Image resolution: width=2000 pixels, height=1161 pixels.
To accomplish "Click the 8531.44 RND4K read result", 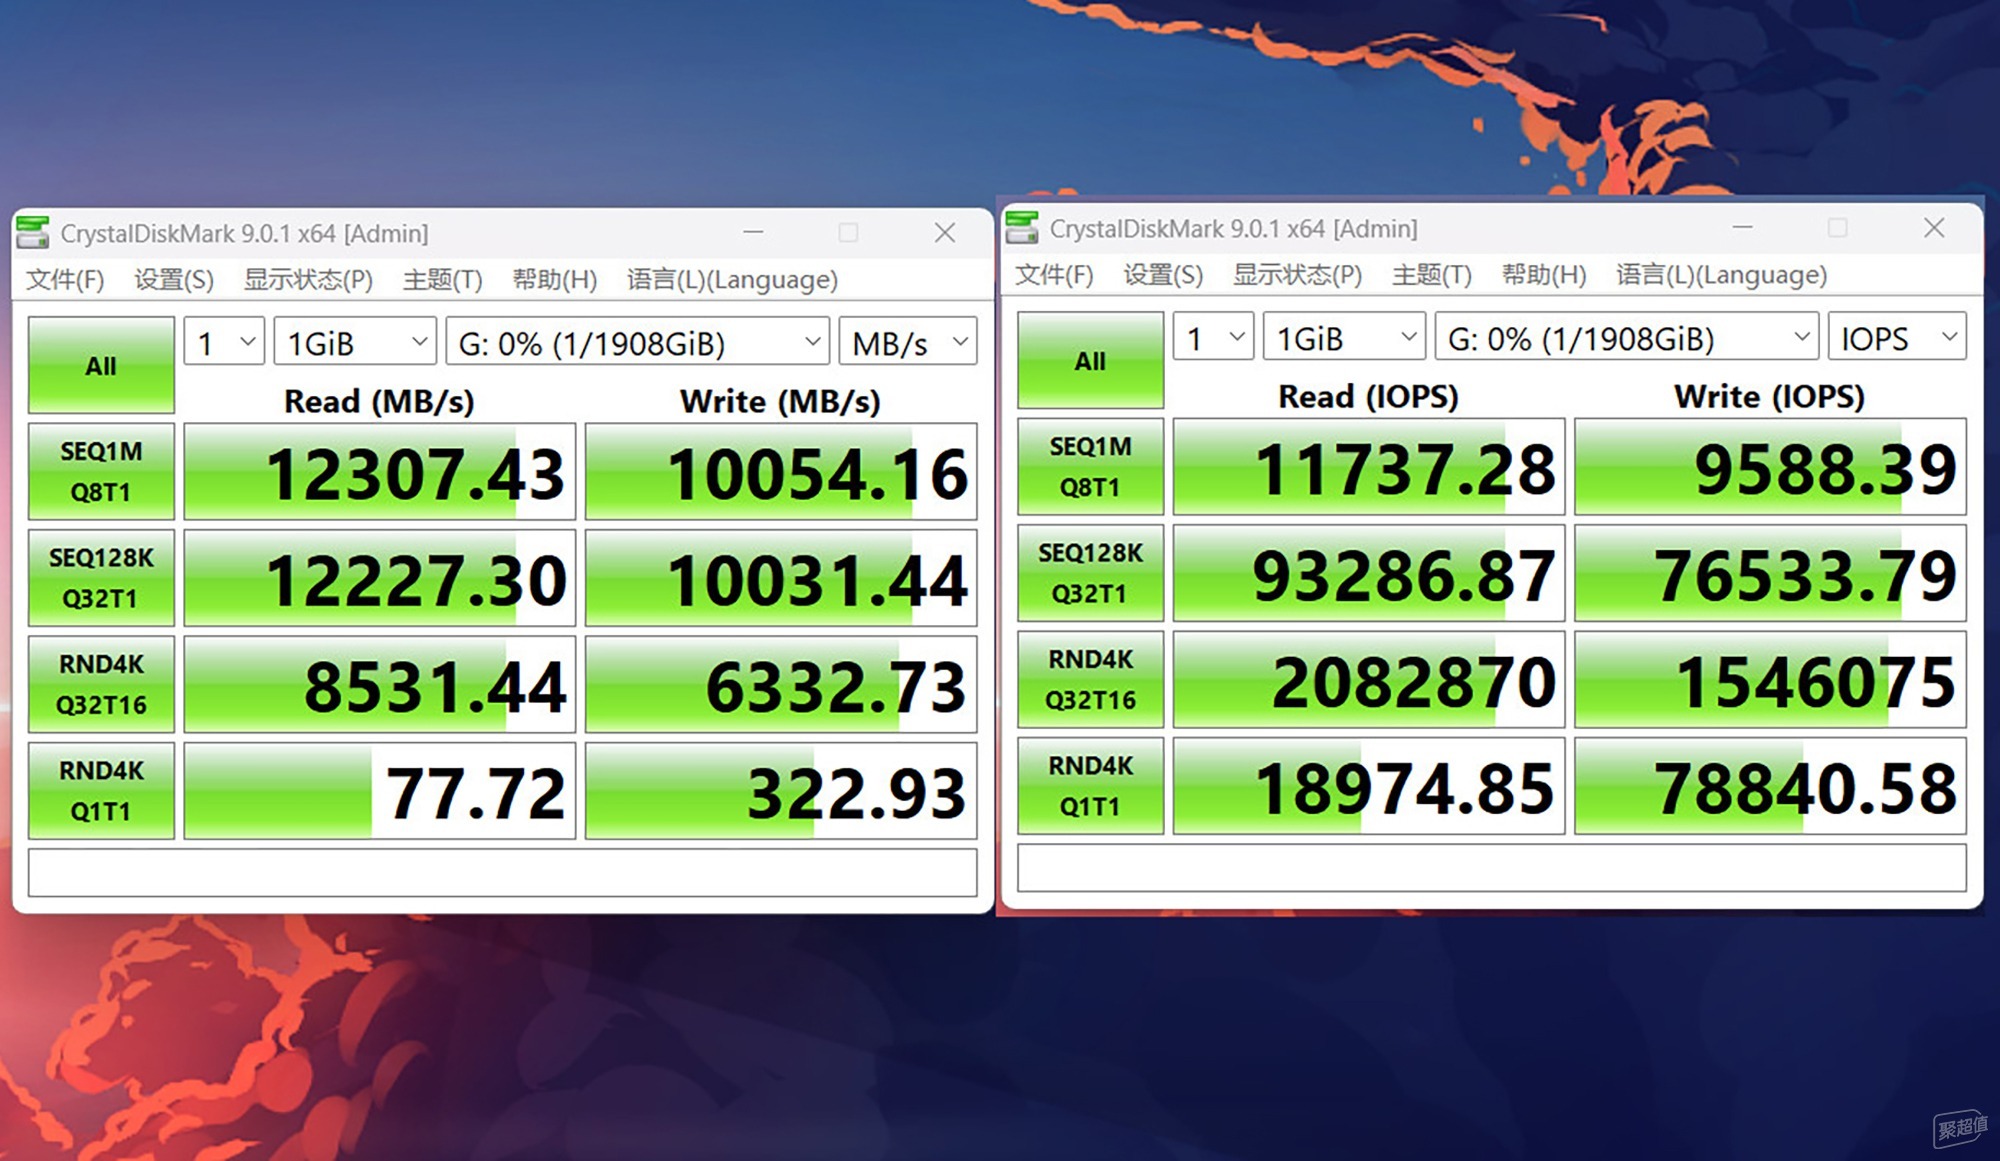I will pos(380,684).
